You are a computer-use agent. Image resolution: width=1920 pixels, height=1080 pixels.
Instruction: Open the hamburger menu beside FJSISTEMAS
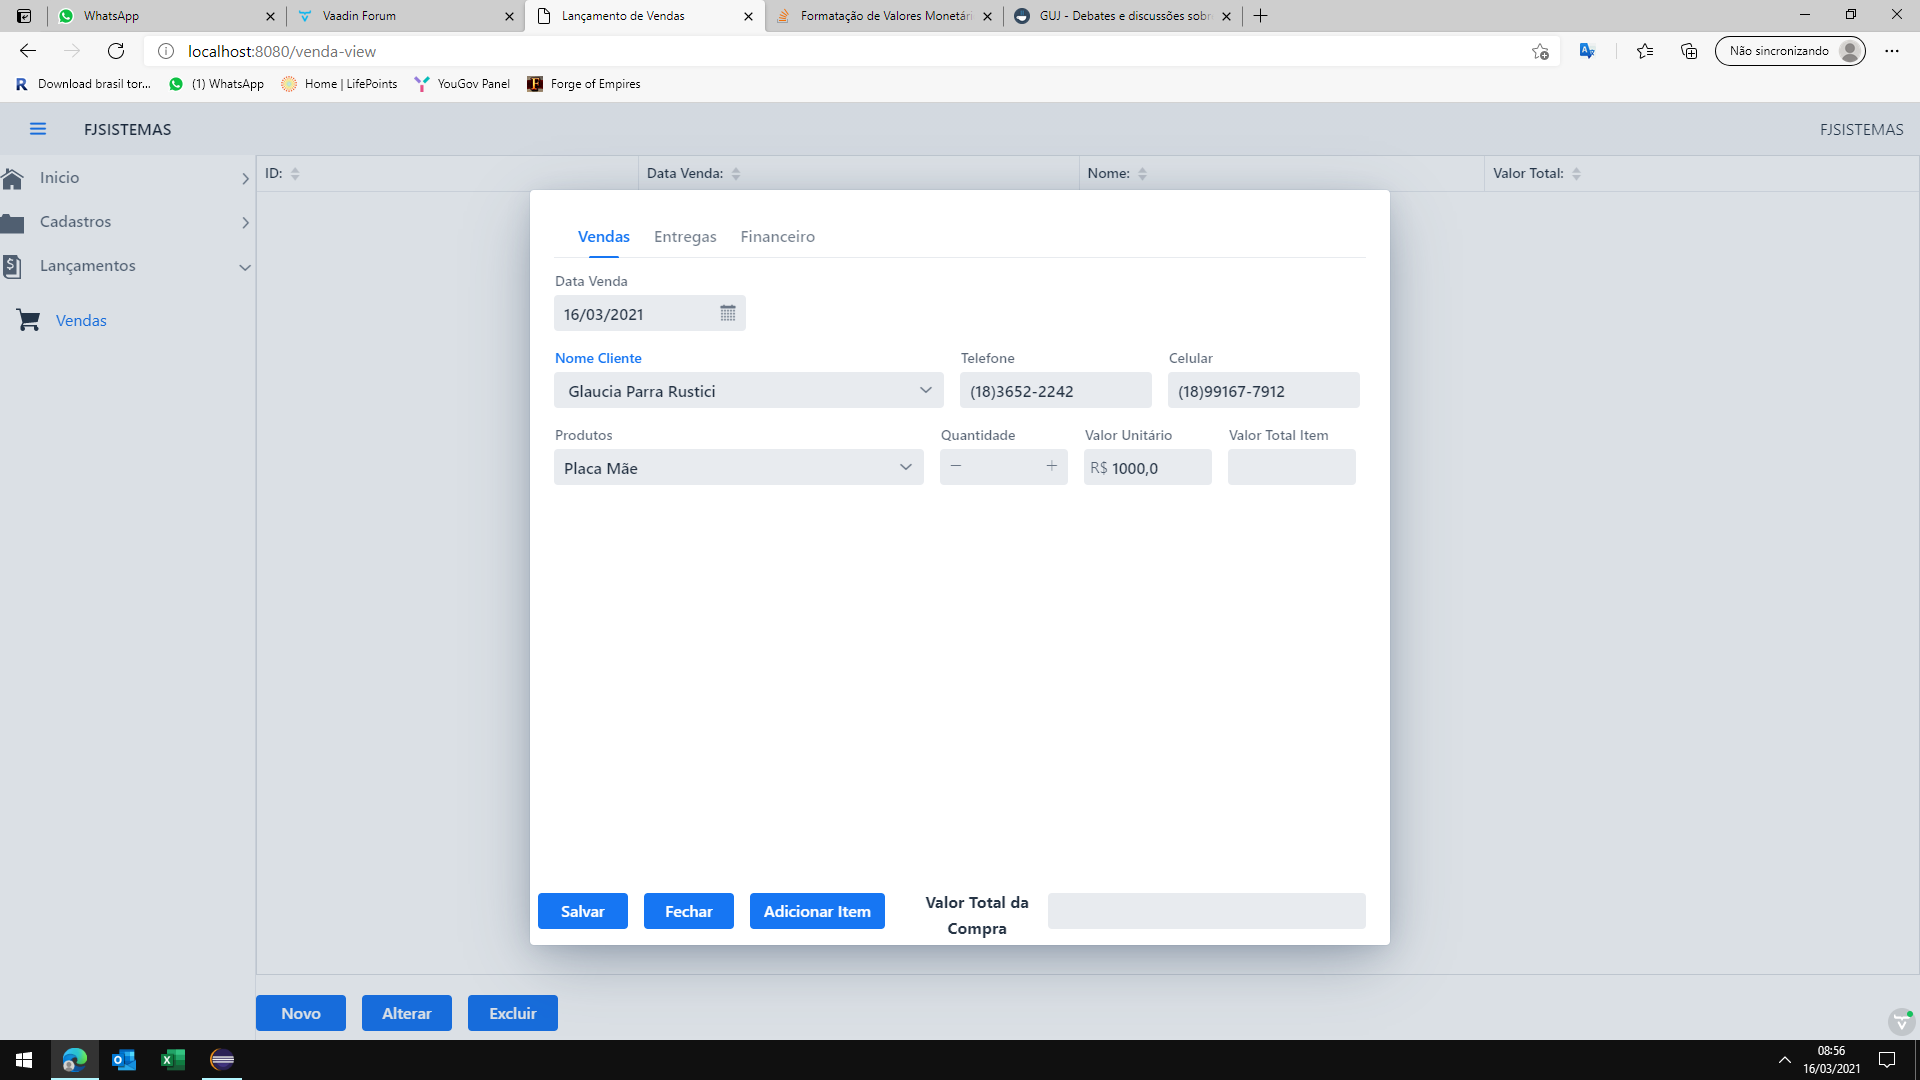coord(38,129)
